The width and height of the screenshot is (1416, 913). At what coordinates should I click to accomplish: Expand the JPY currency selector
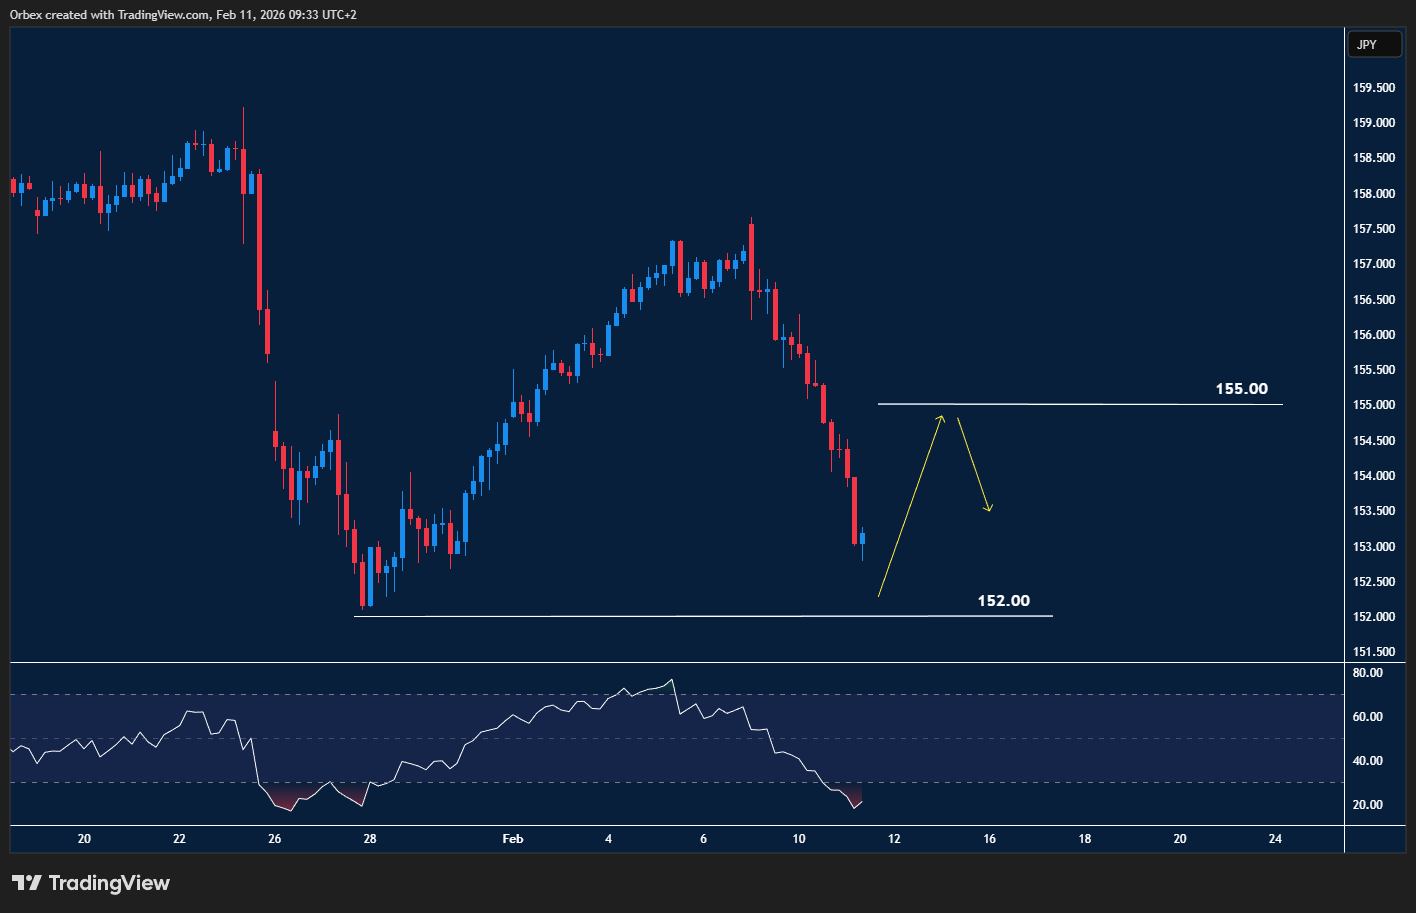(1374, 44)
